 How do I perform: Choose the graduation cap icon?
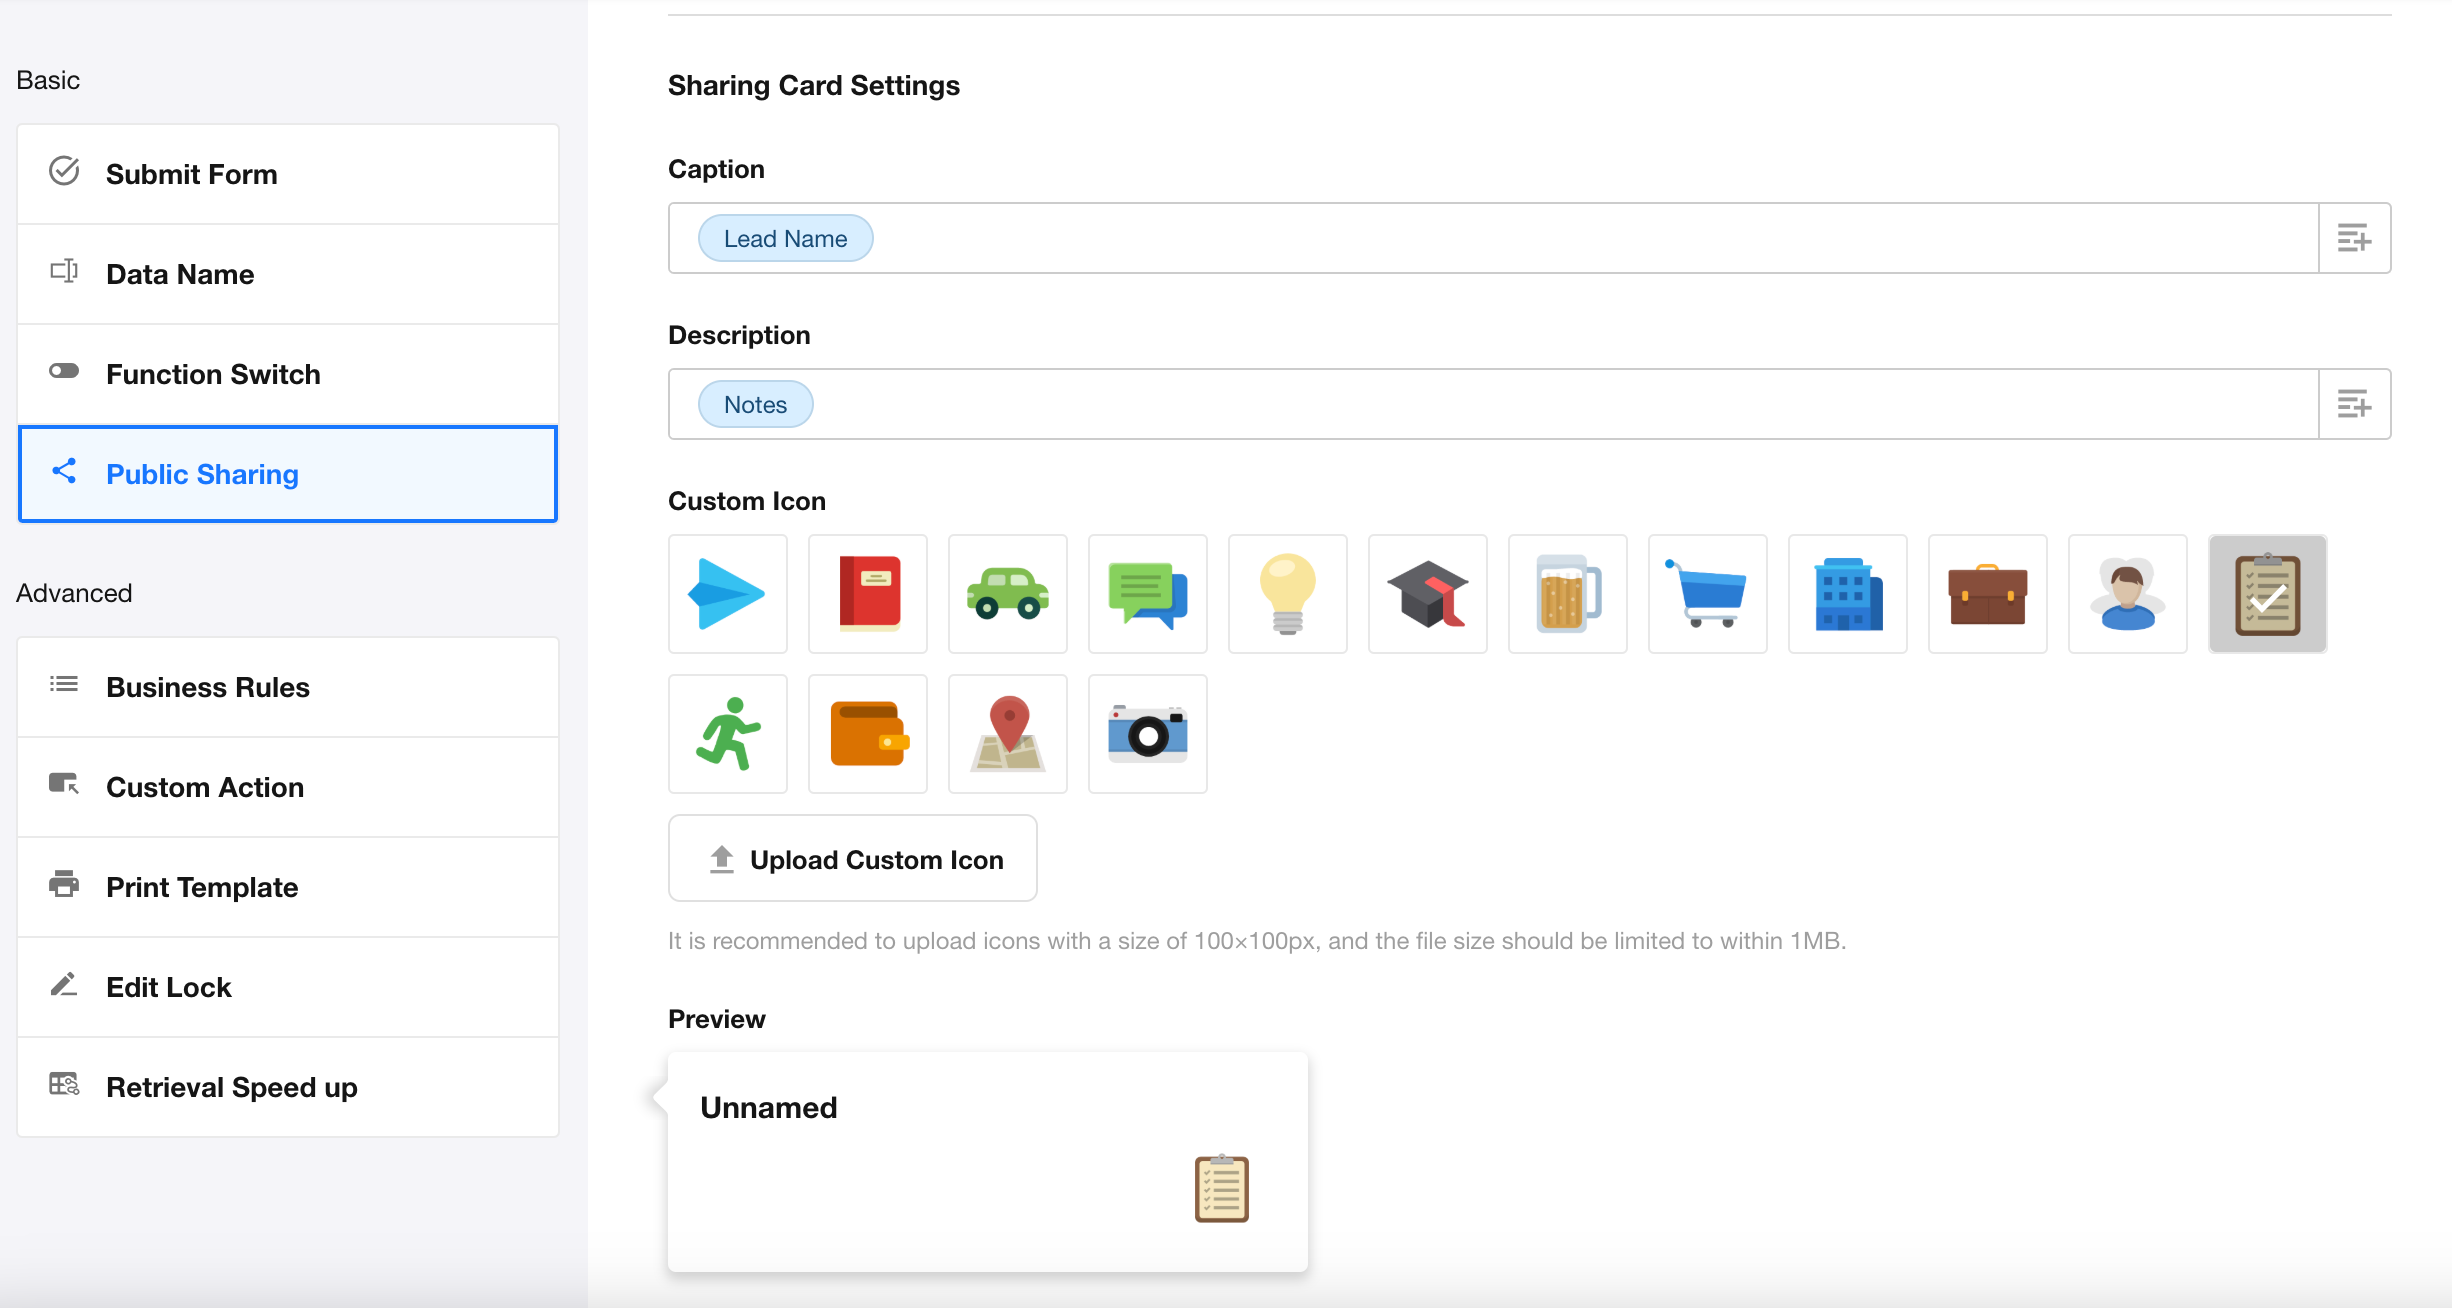click(1427, 594)
